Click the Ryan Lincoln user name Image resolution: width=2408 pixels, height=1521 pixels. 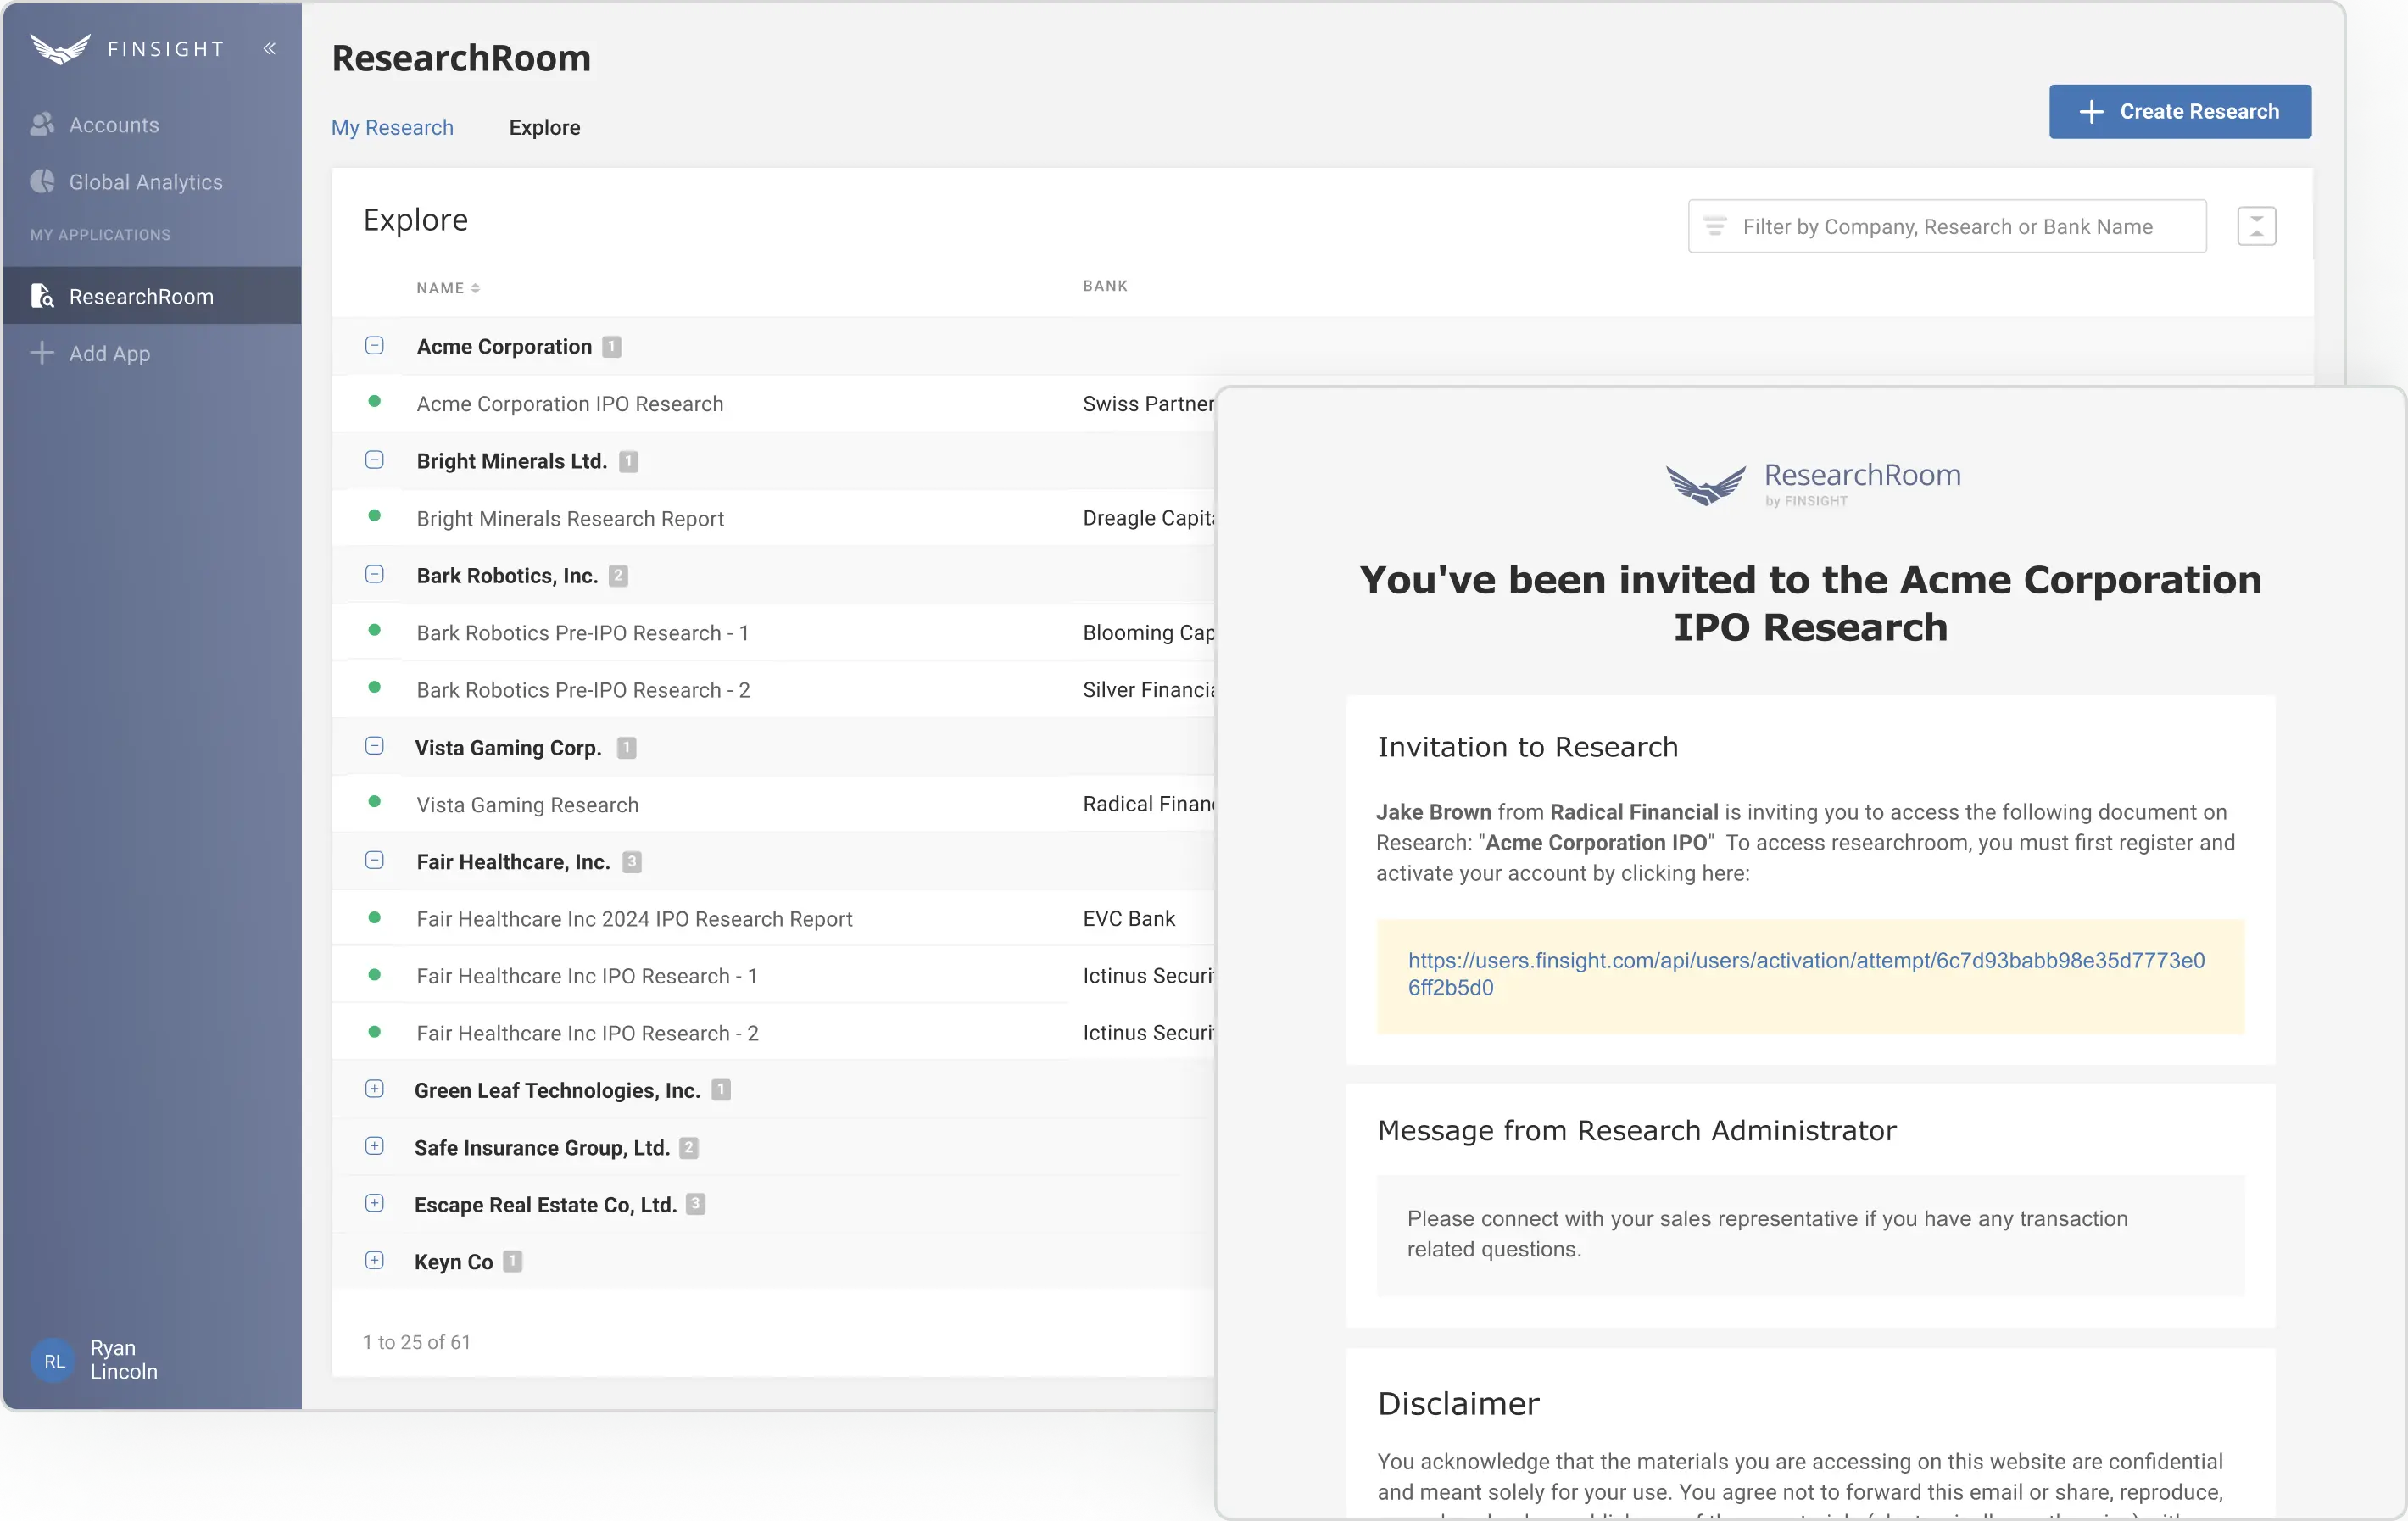pos(124,1360)
